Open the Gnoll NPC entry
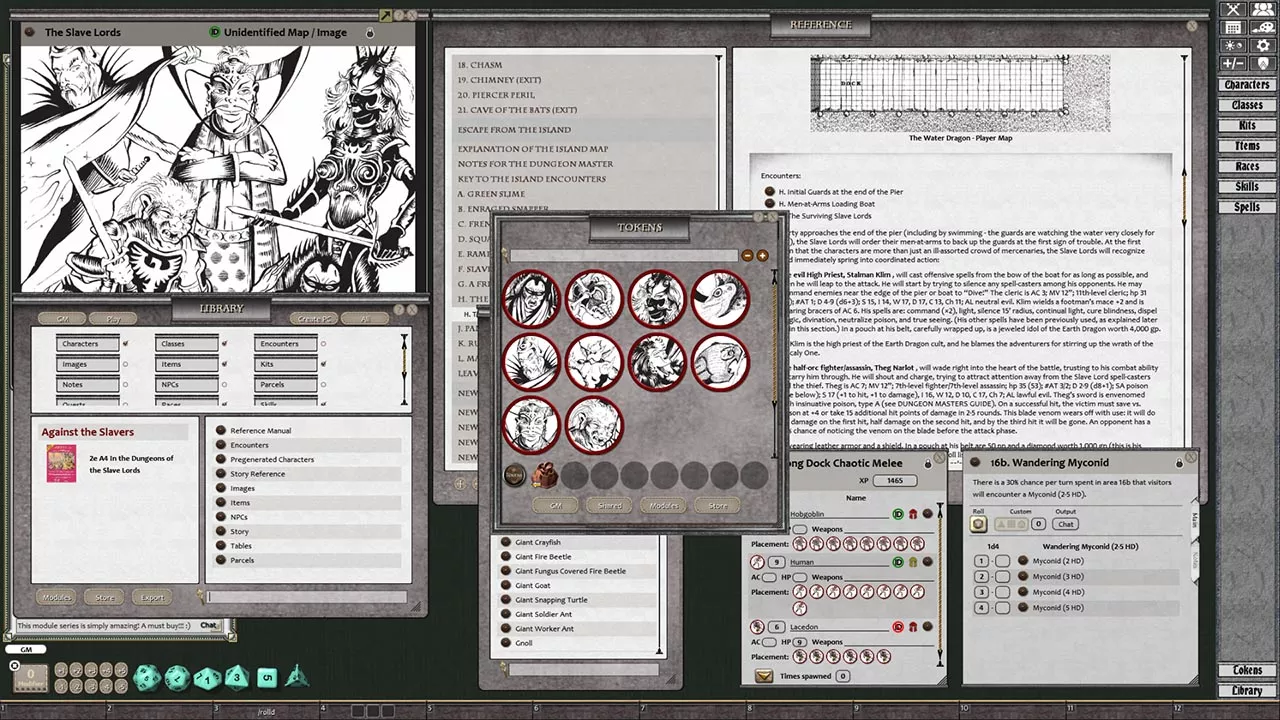This screenshot has width=1280, height=720. pos(524,643)
